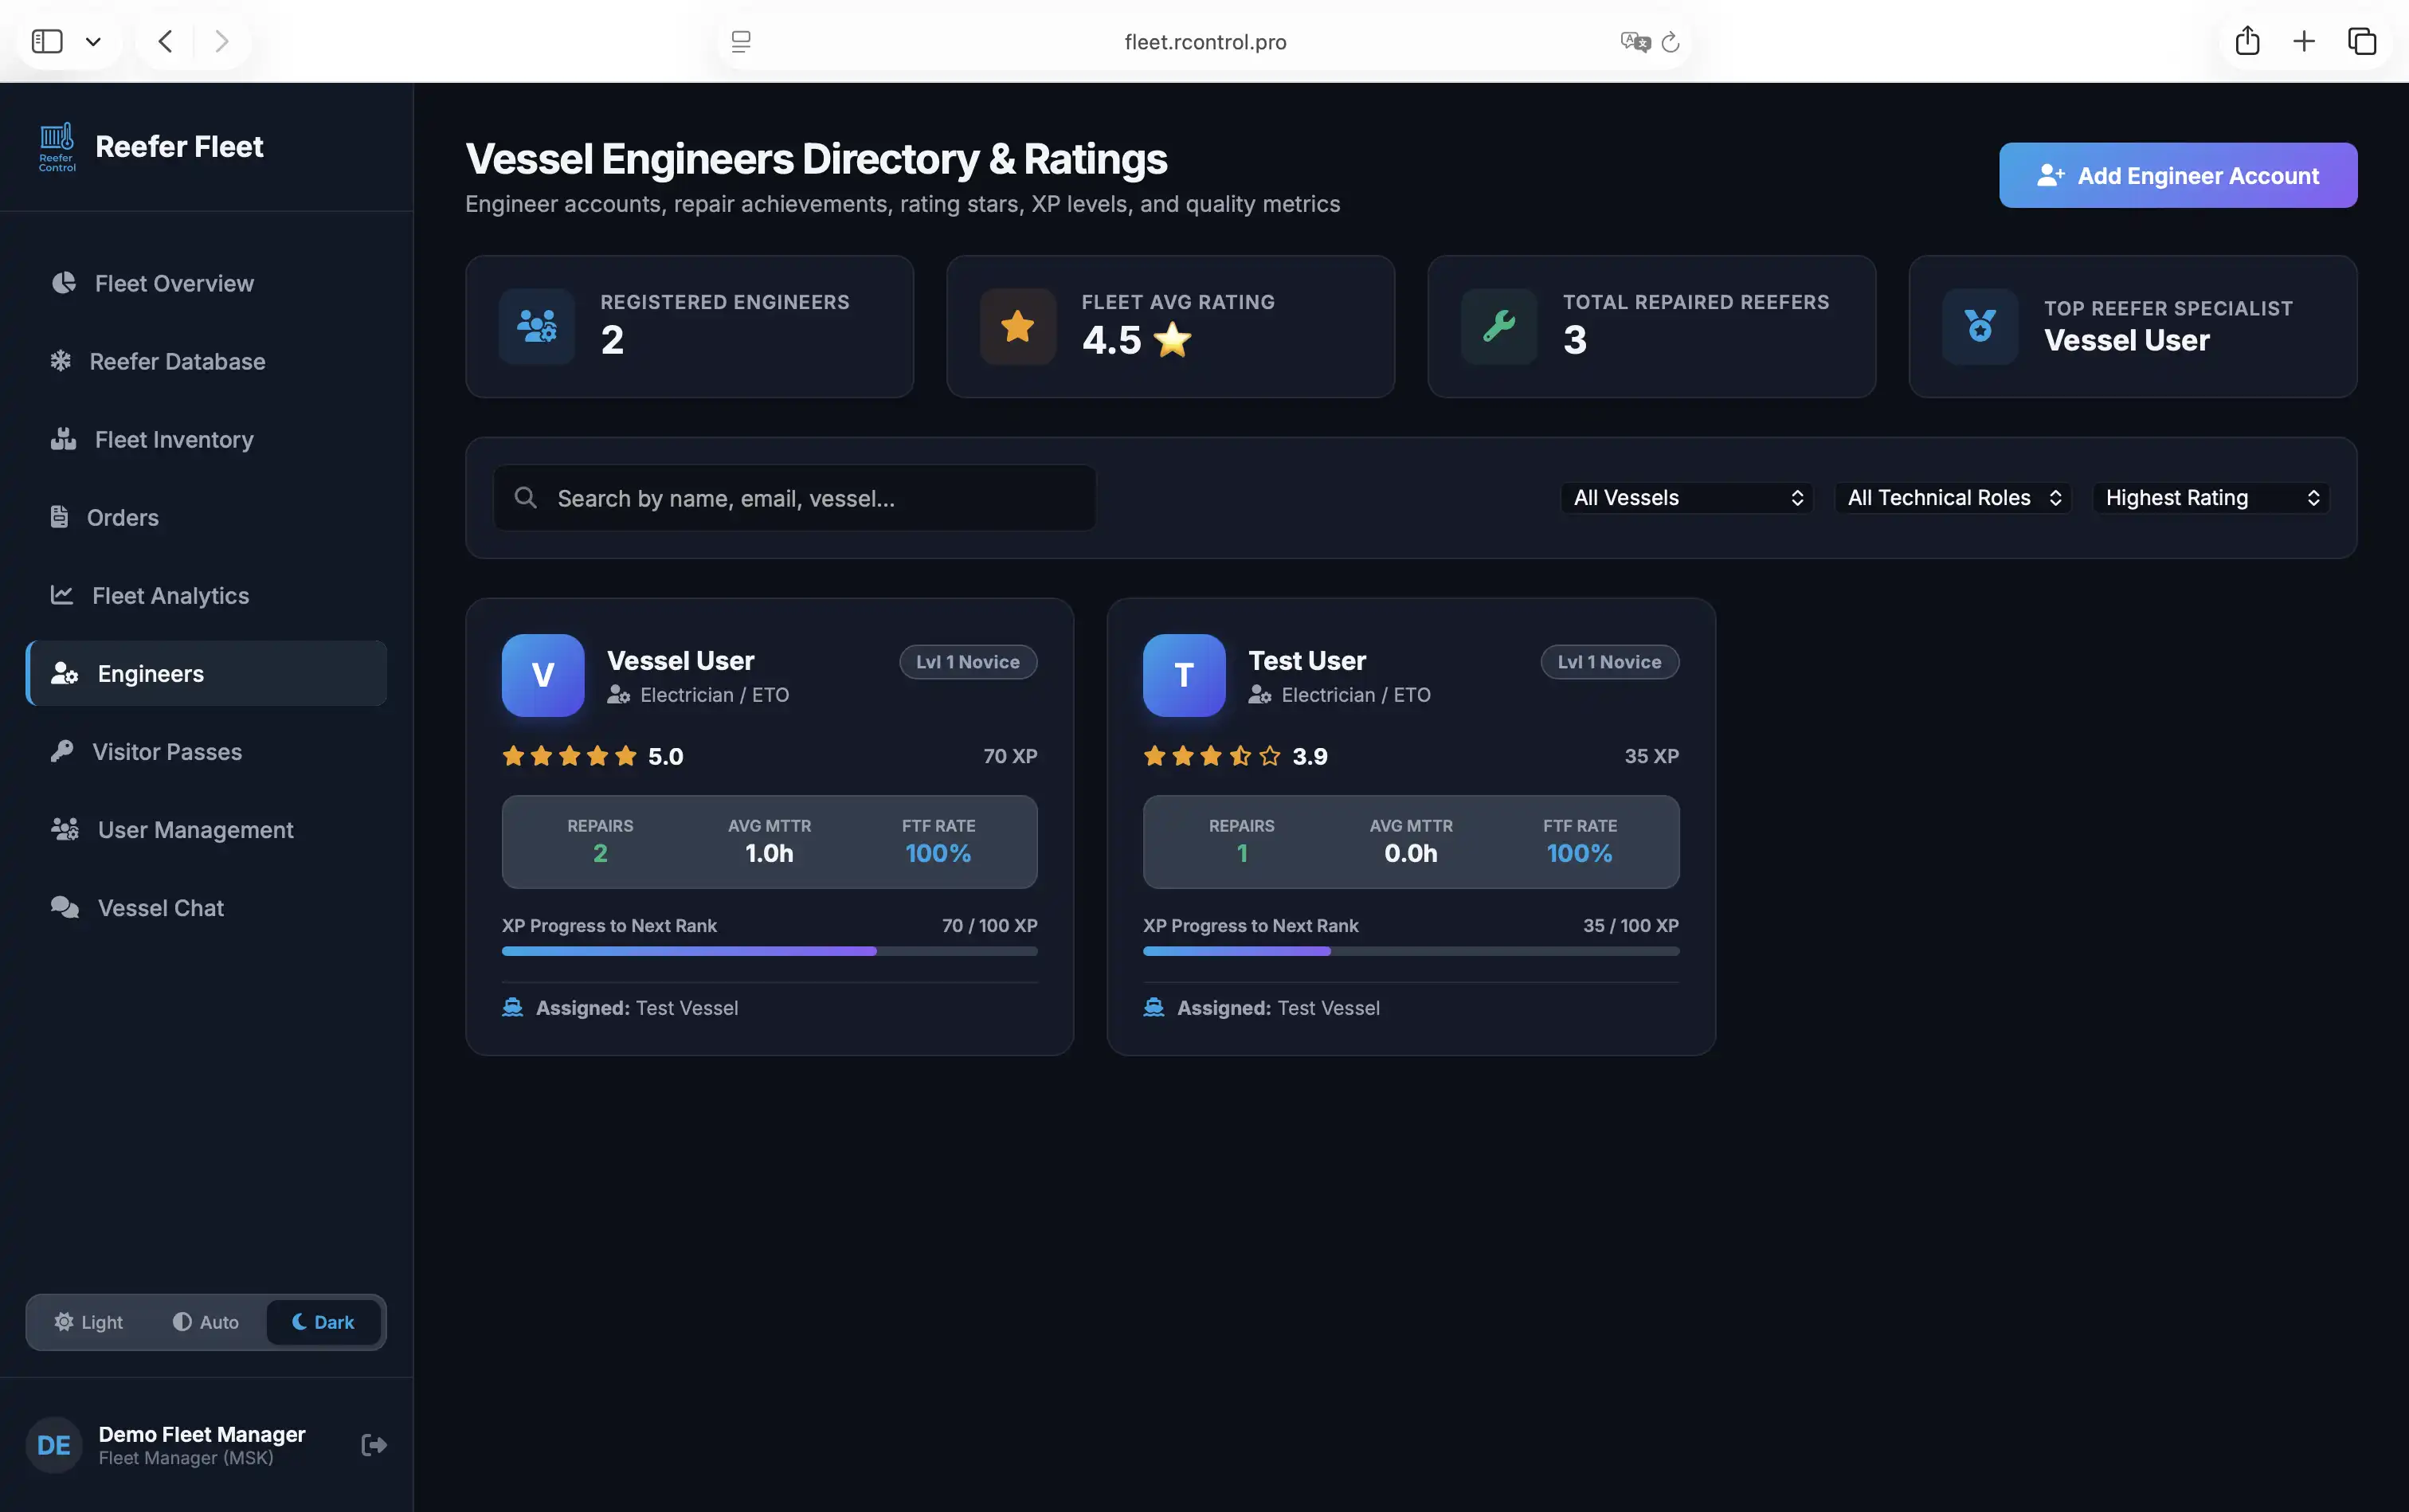Click the fleet.rcontrol.pro address bar
Image resolution: width=2409 pixels, height=1512 pixels.
(1205, 42)
